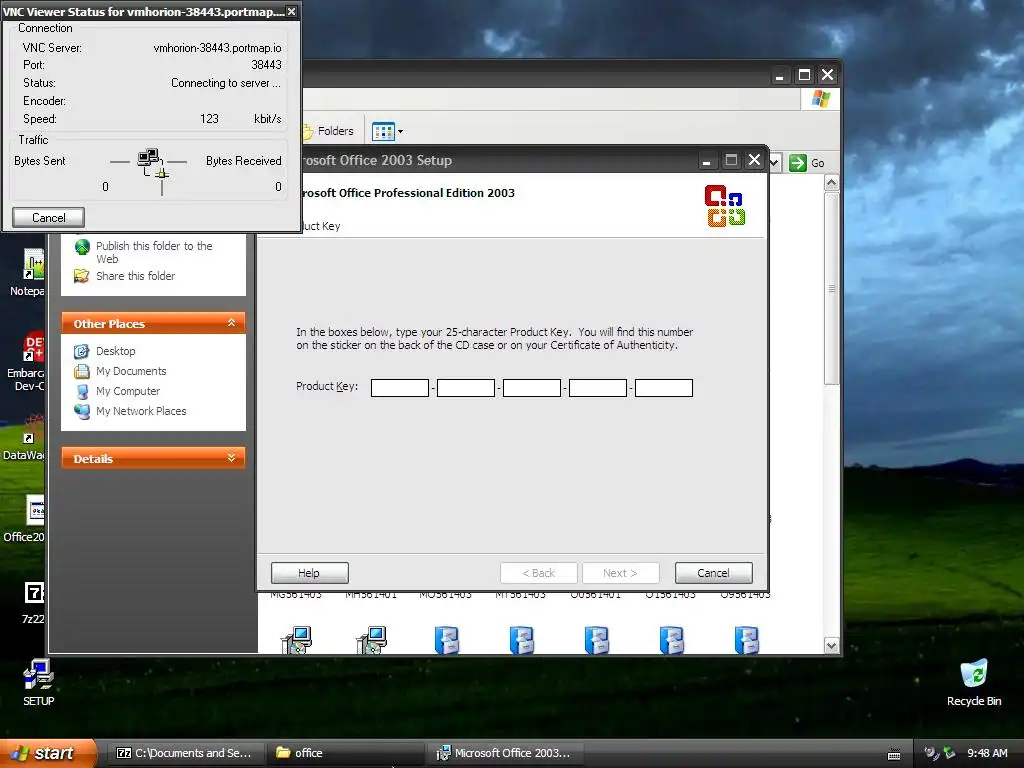Click the first Product Key input box
This screenshot has height=768, width=1024.
pos(400,388)
